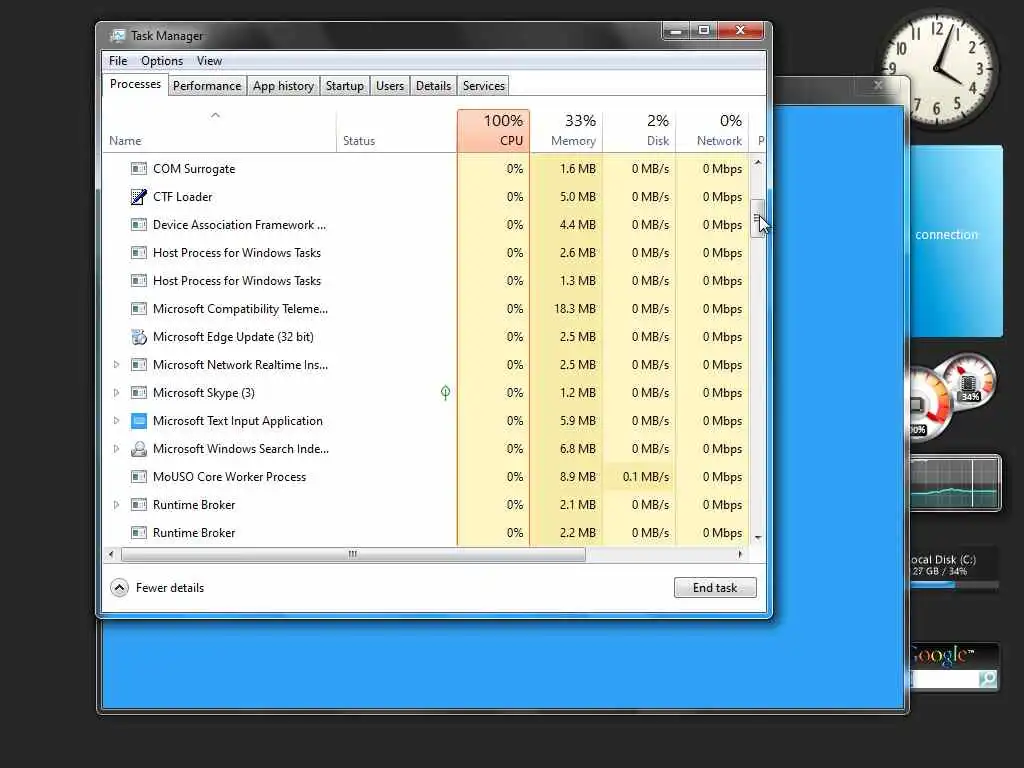This screenshot has height=768, width=1024.
Task: Click the CTF Loader pen icon
Action: (x=138, y=197)
